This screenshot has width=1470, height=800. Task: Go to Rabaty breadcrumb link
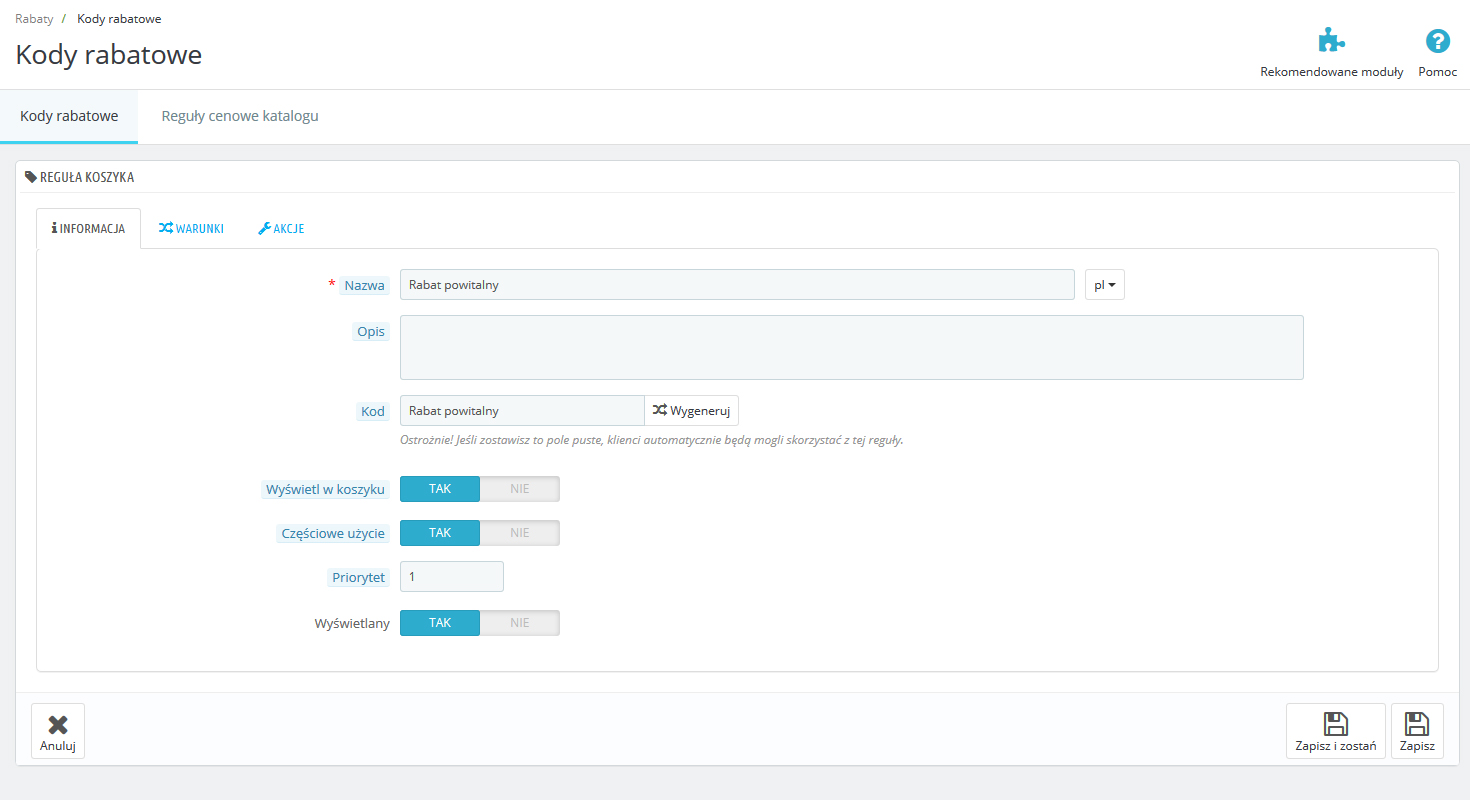point(34,19)
